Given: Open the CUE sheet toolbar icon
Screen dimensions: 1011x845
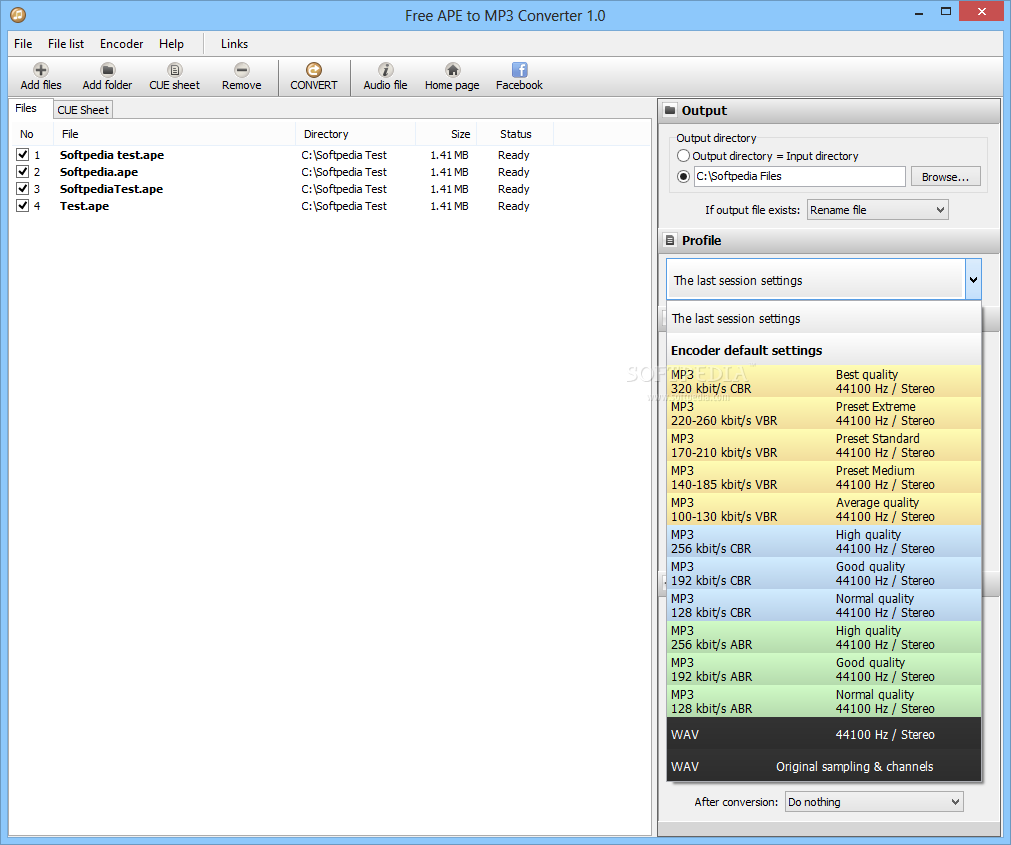Looking at the screenshot, I should coord(175,70).
